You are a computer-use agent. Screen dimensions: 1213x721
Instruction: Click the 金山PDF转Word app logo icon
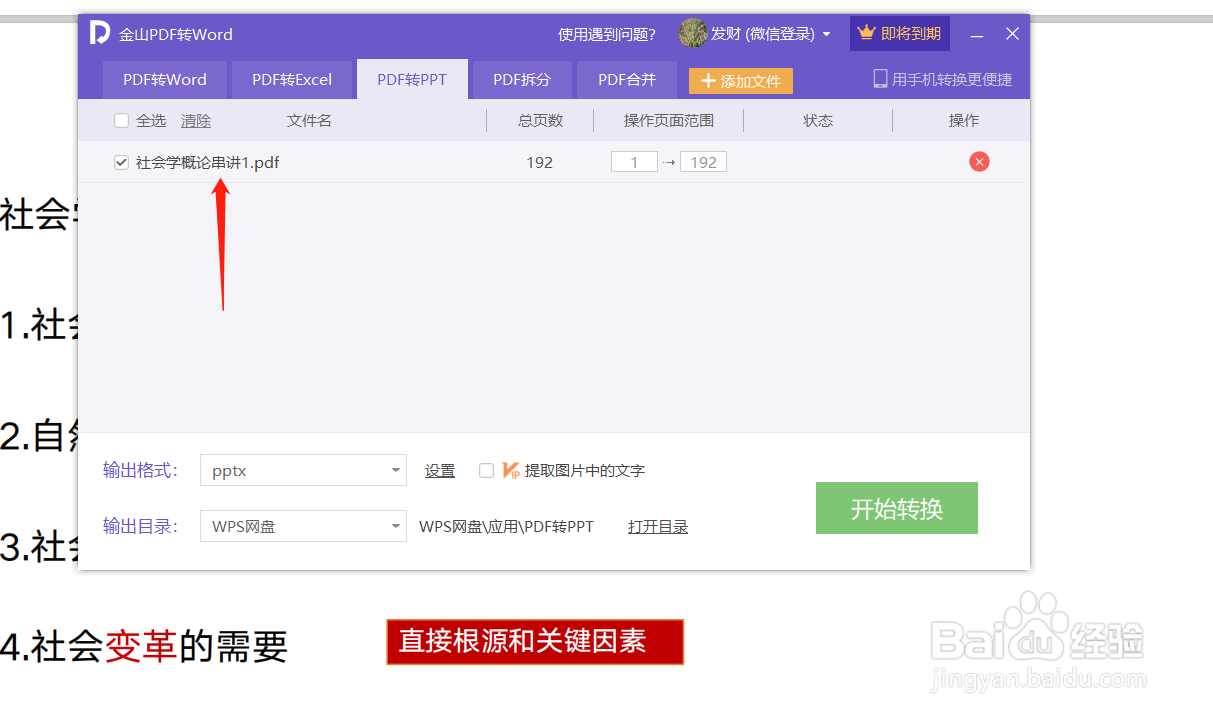pyautogui.click(x=99, y=34)
